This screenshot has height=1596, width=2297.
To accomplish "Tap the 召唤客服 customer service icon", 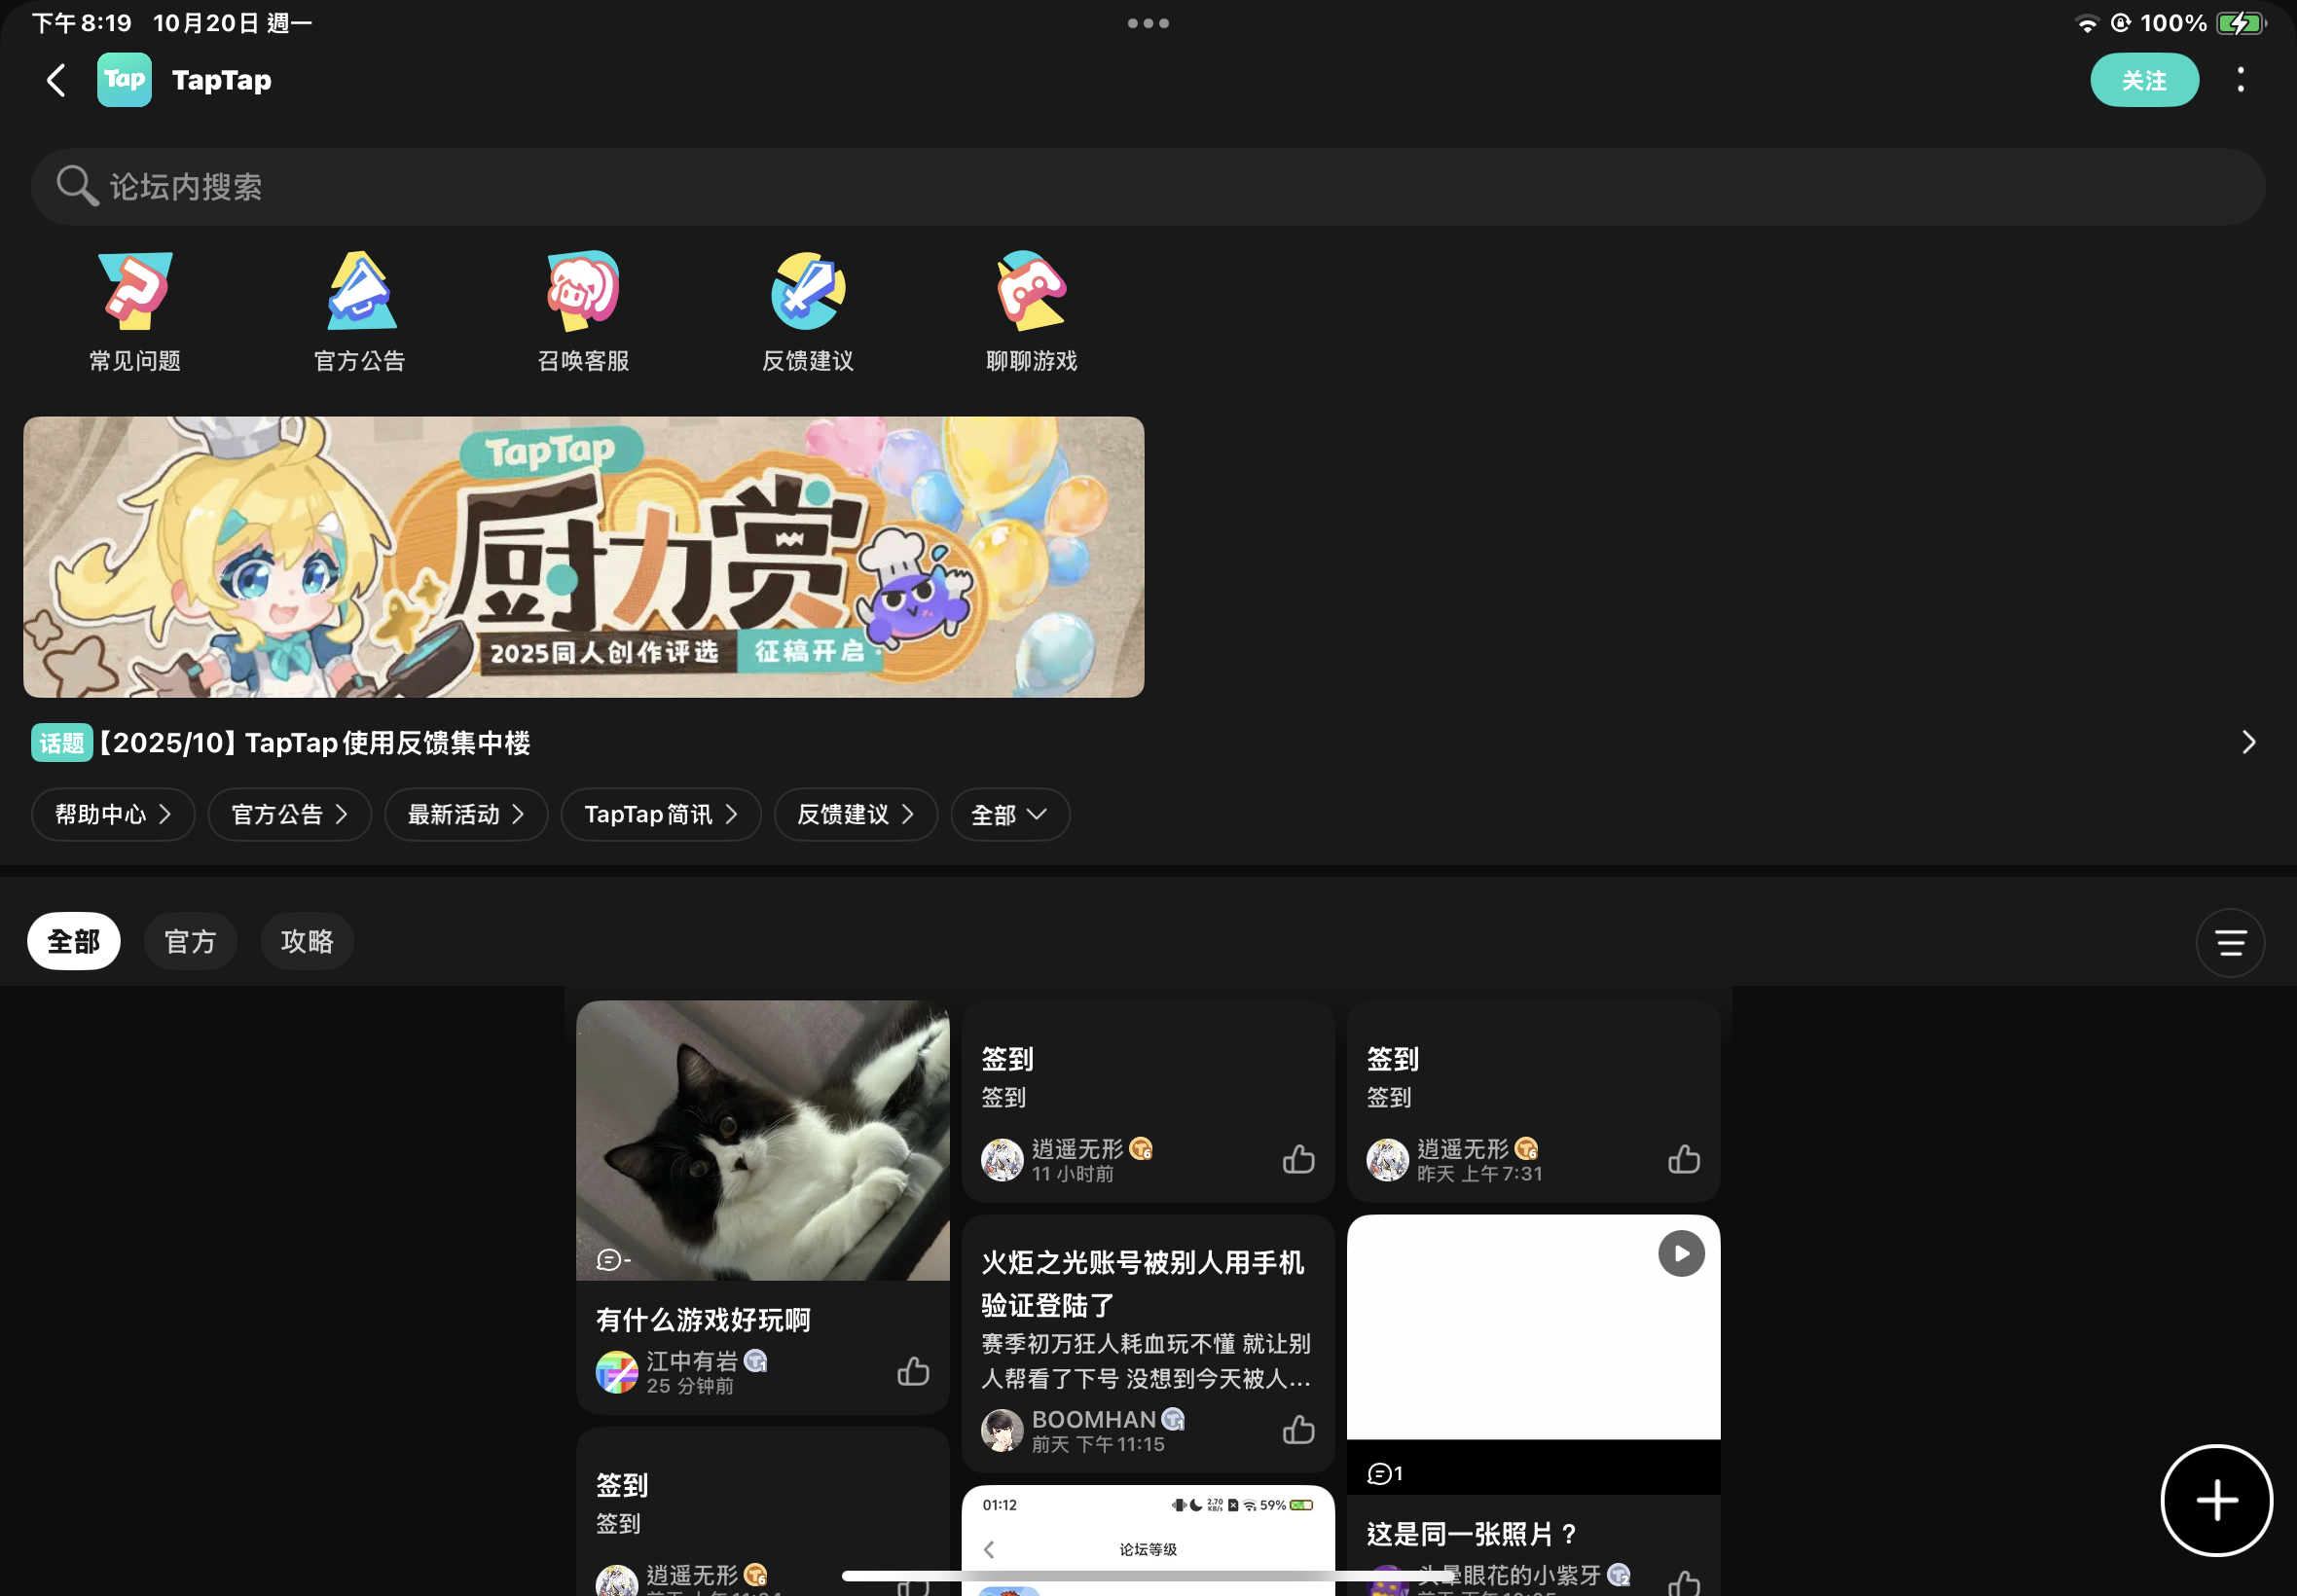I will coord(583,311).
